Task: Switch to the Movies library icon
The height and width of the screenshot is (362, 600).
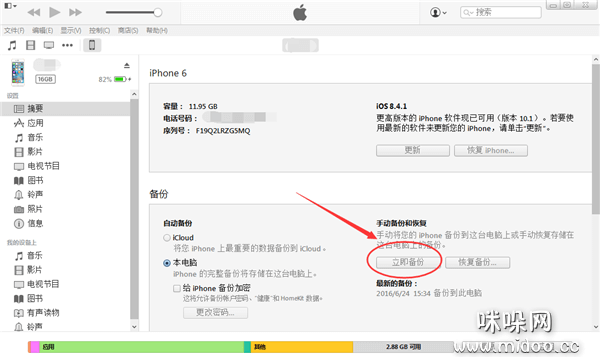Action: (30, 45)
